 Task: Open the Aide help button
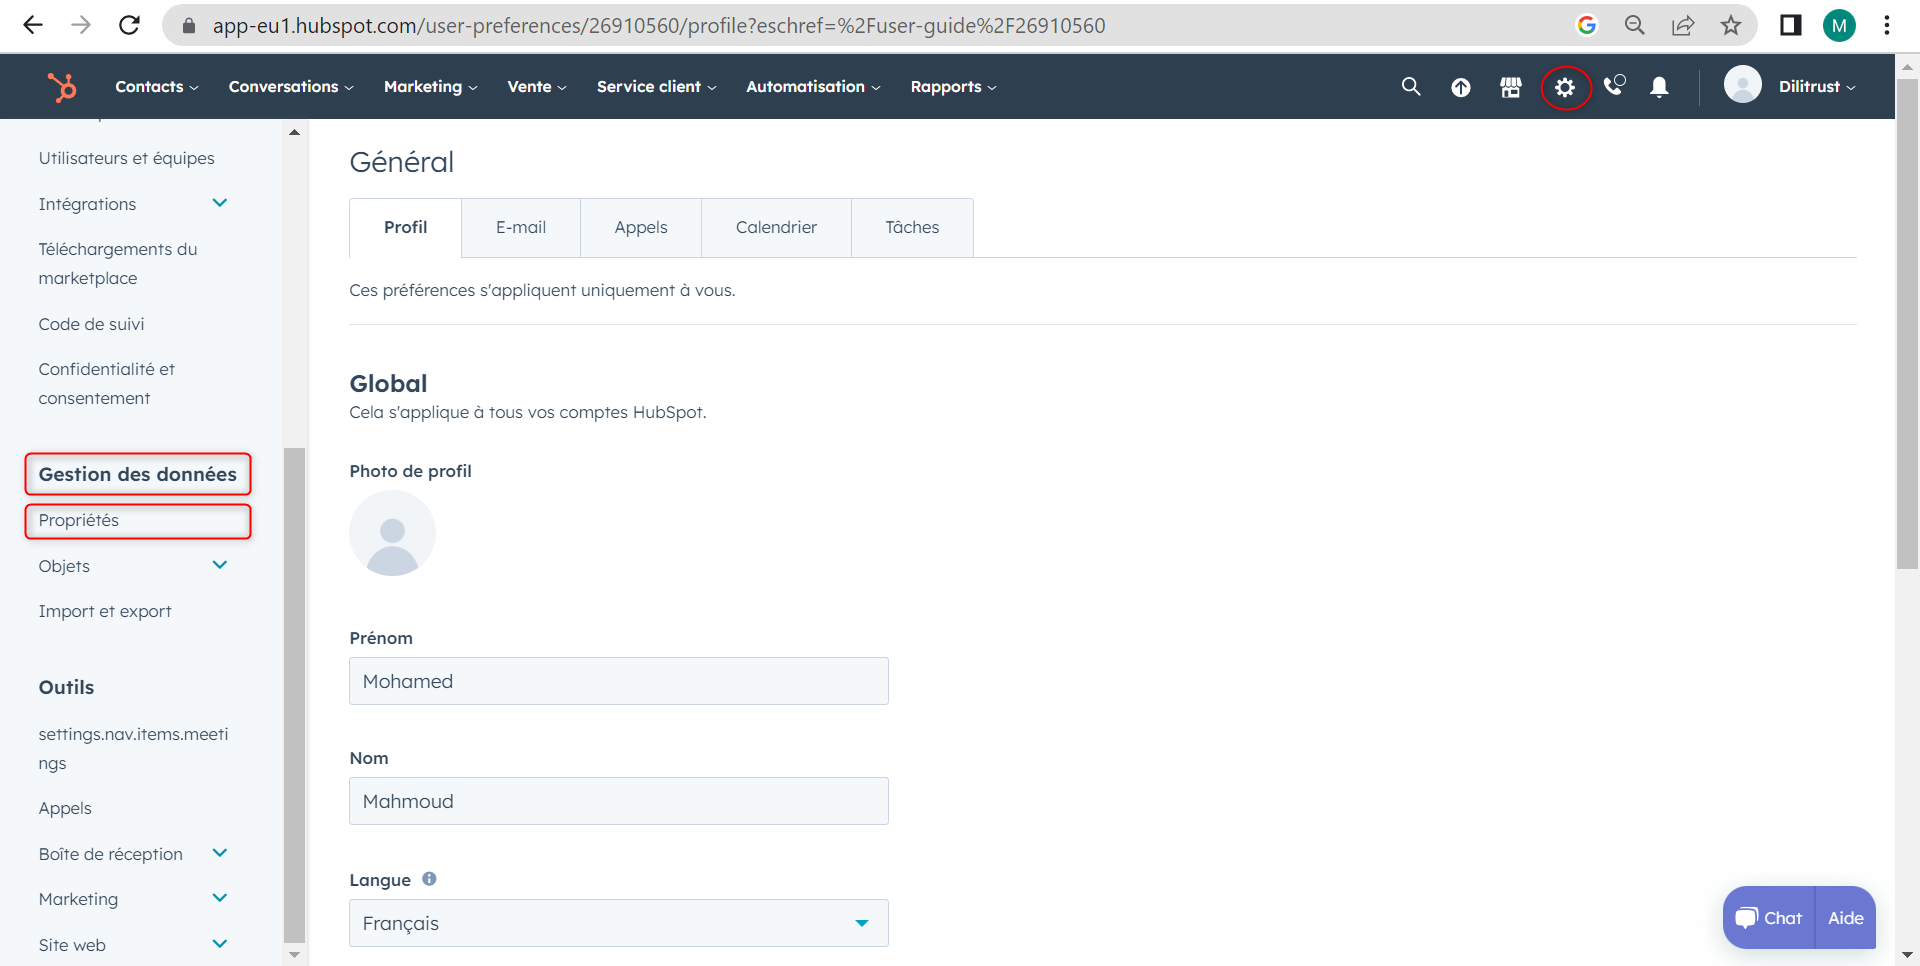[x=1845, y=918]
